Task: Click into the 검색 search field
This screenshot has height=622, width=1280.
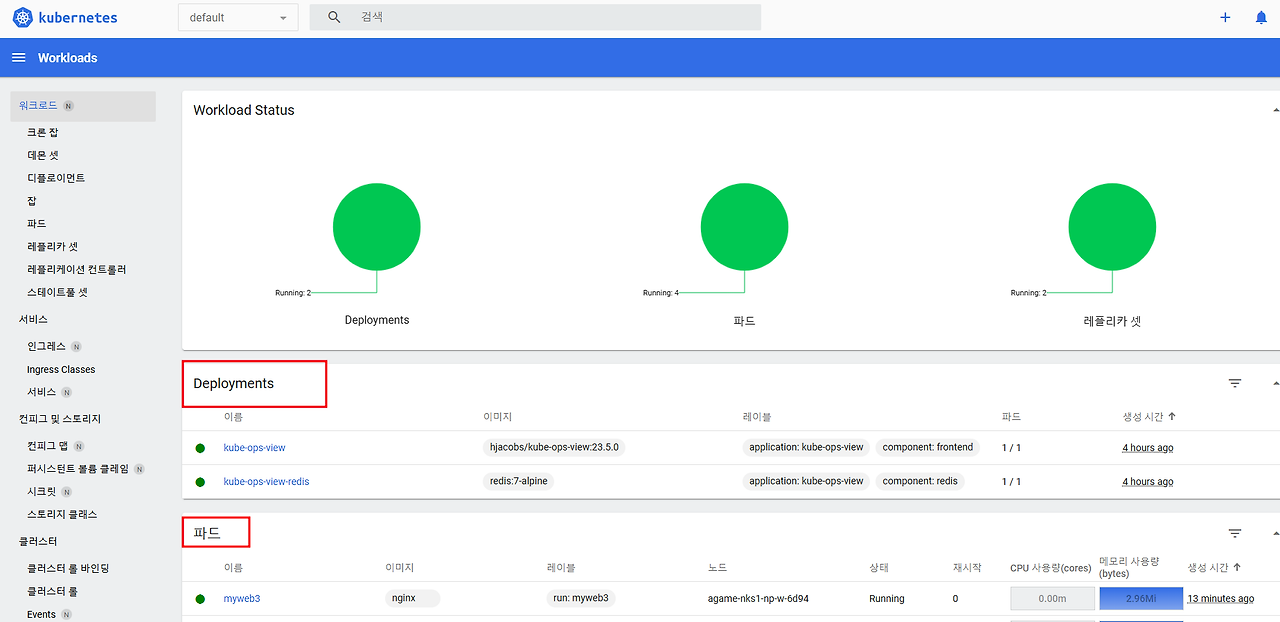Action: 555,17
